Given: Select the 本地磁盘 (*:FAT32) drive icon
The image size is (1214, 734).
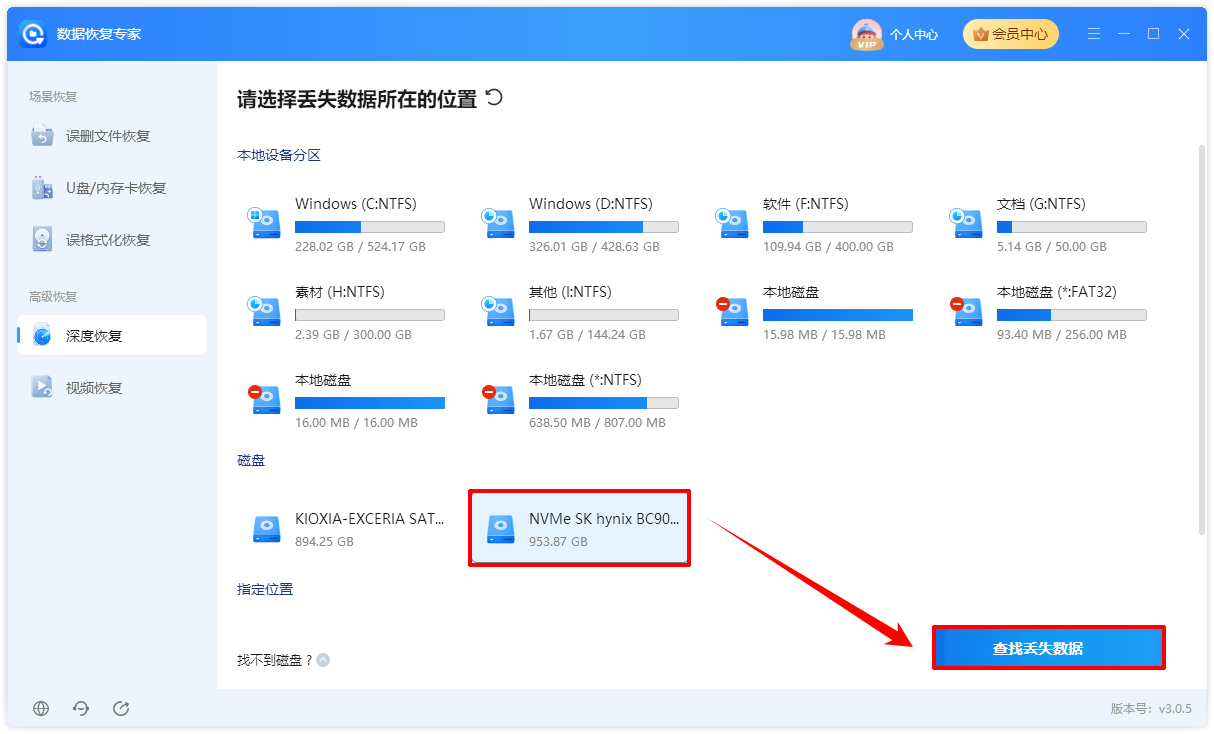Looking at the screenshot, I should (967, 311).
